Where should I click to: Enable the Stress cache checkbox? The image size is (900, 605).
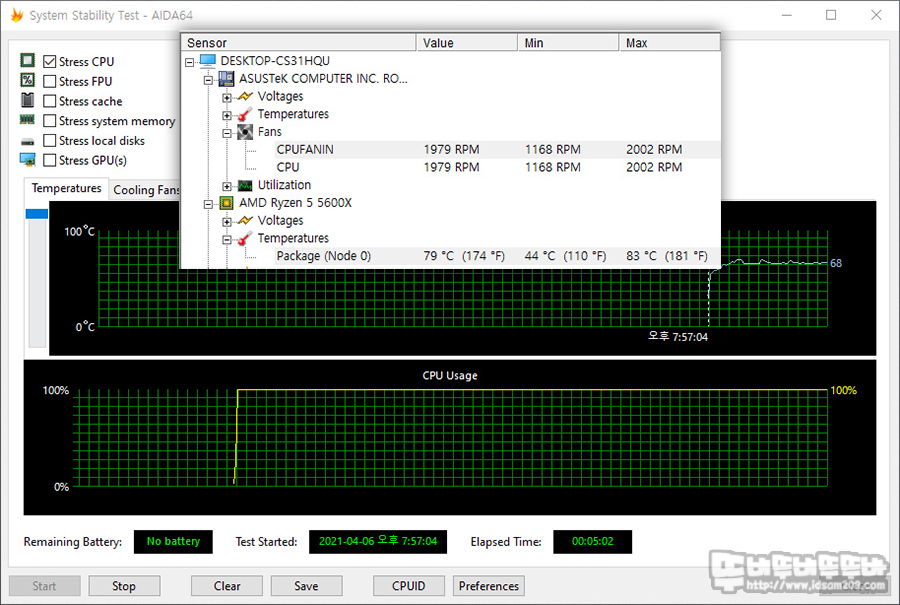point(50,101)
